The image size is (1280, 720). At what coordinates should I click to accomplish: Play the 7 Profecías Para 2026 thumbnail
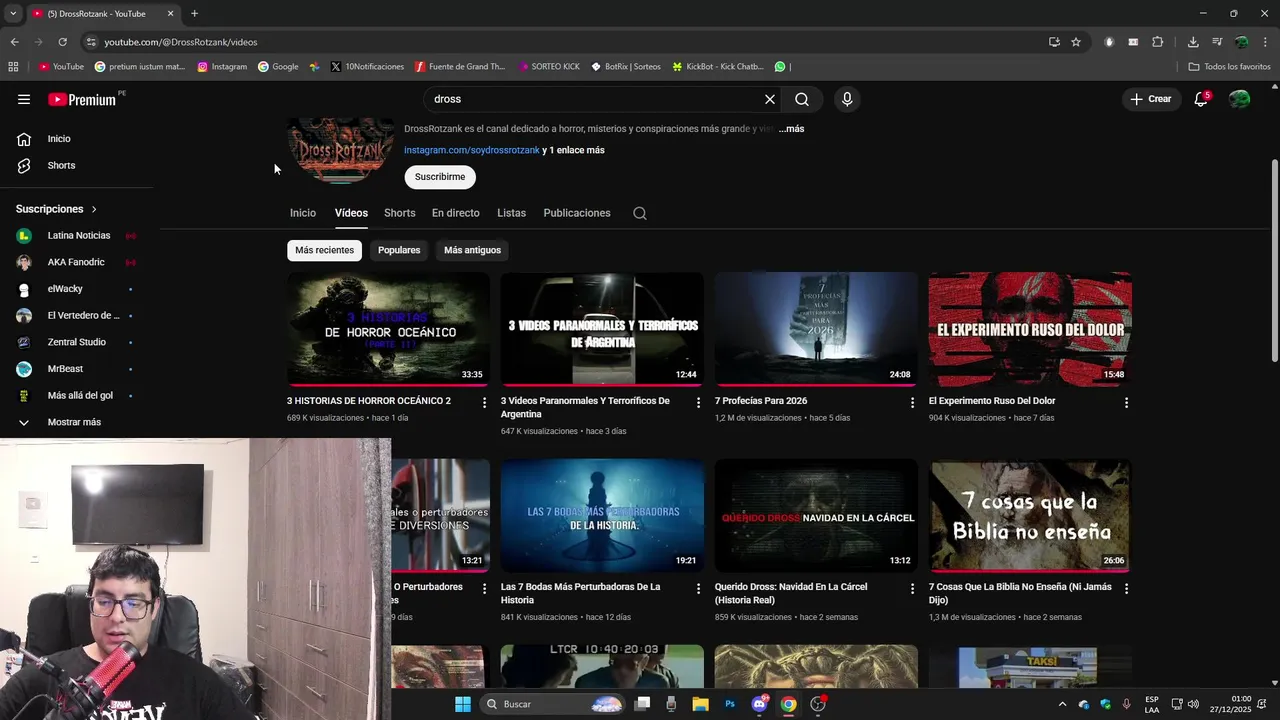point(816,329)
